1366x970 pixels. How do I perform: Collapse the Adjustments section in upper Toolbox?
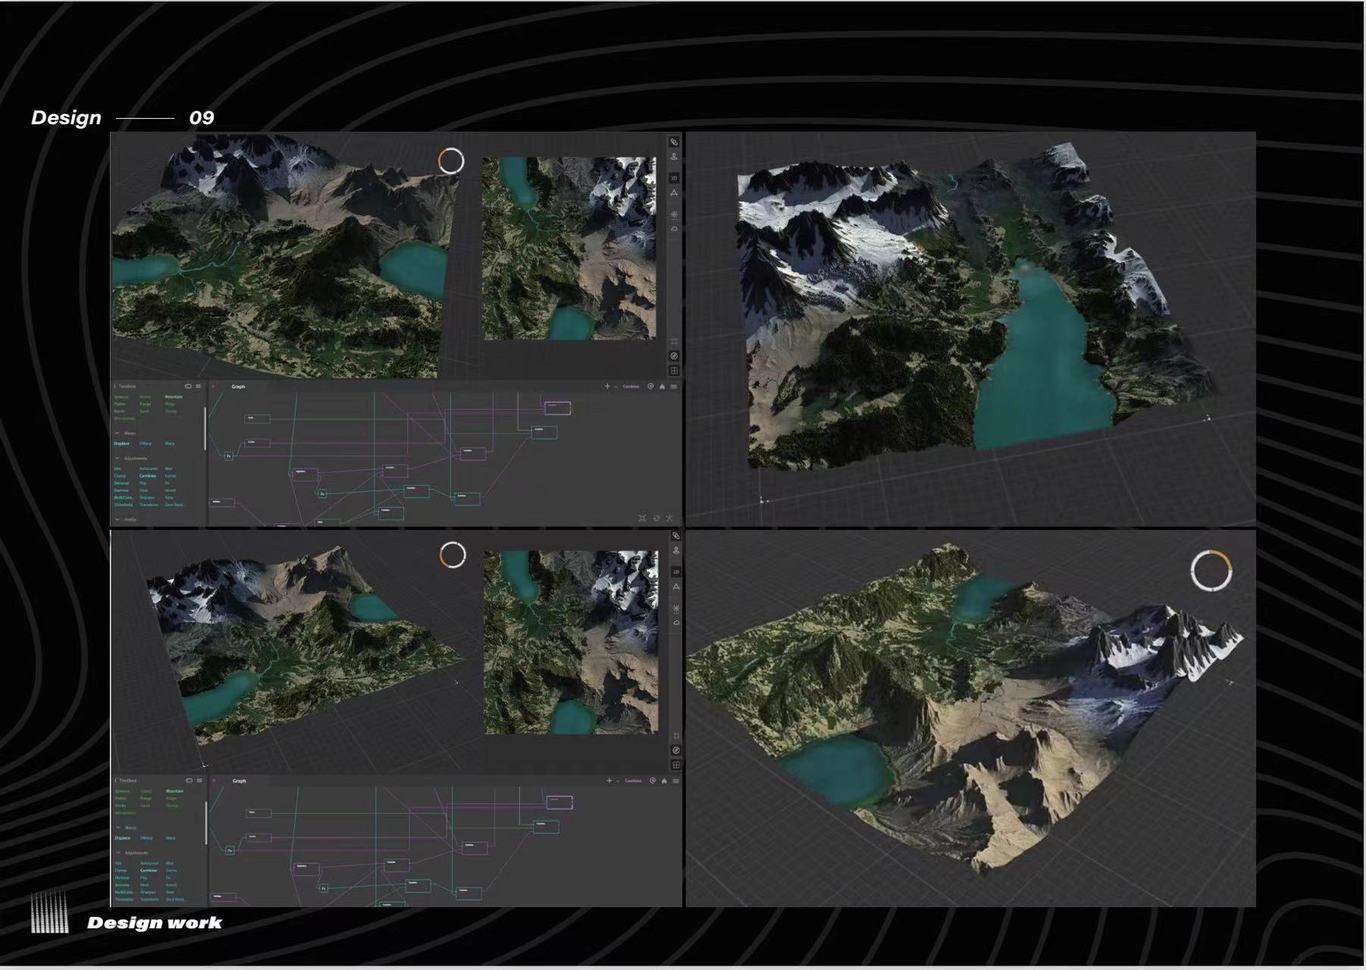click(x=117, y=458)
